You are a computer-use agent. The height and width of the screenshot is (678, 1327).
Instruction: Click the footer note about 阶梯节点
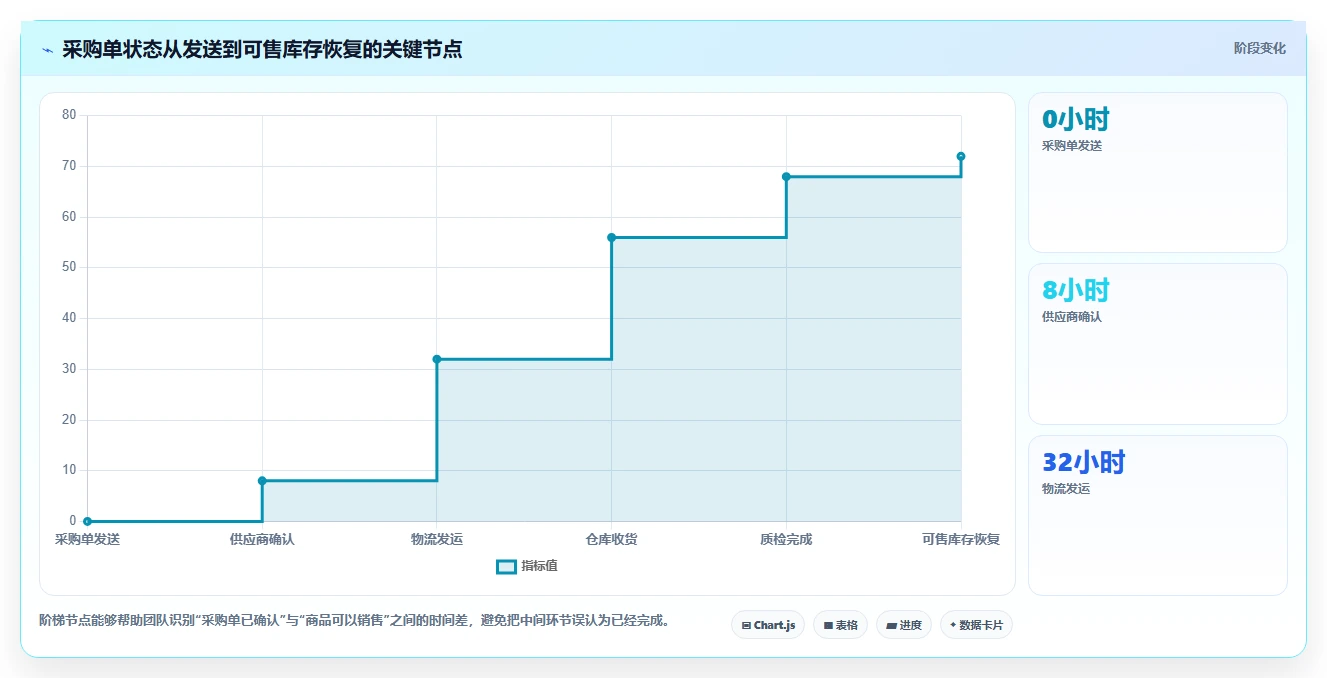(354, 621)
